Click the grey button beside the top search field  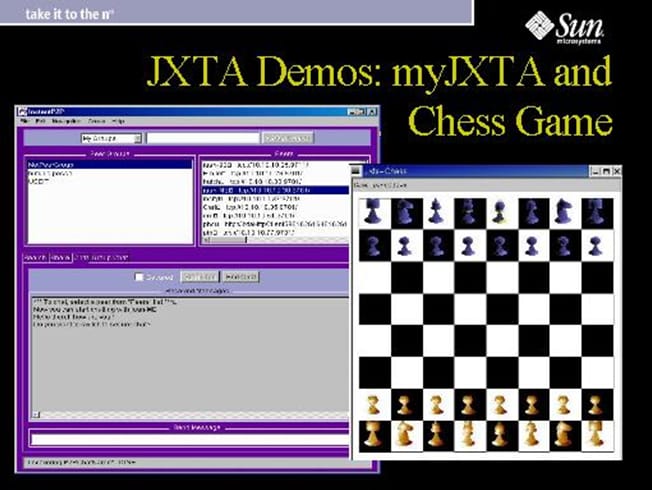tap(287, 138)
